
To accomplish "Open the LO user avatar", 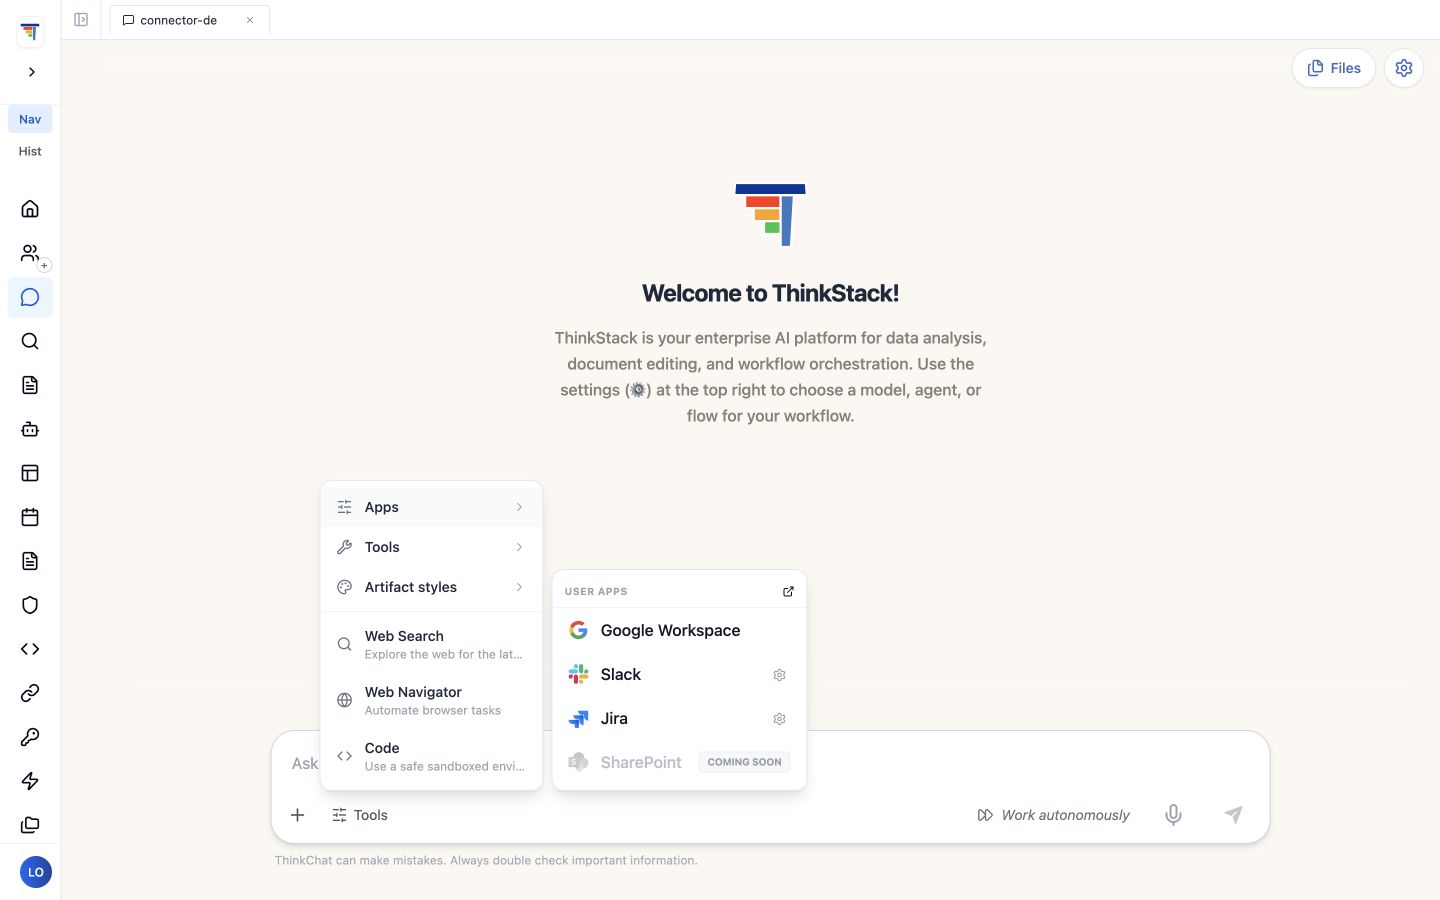I will point(35,872).
